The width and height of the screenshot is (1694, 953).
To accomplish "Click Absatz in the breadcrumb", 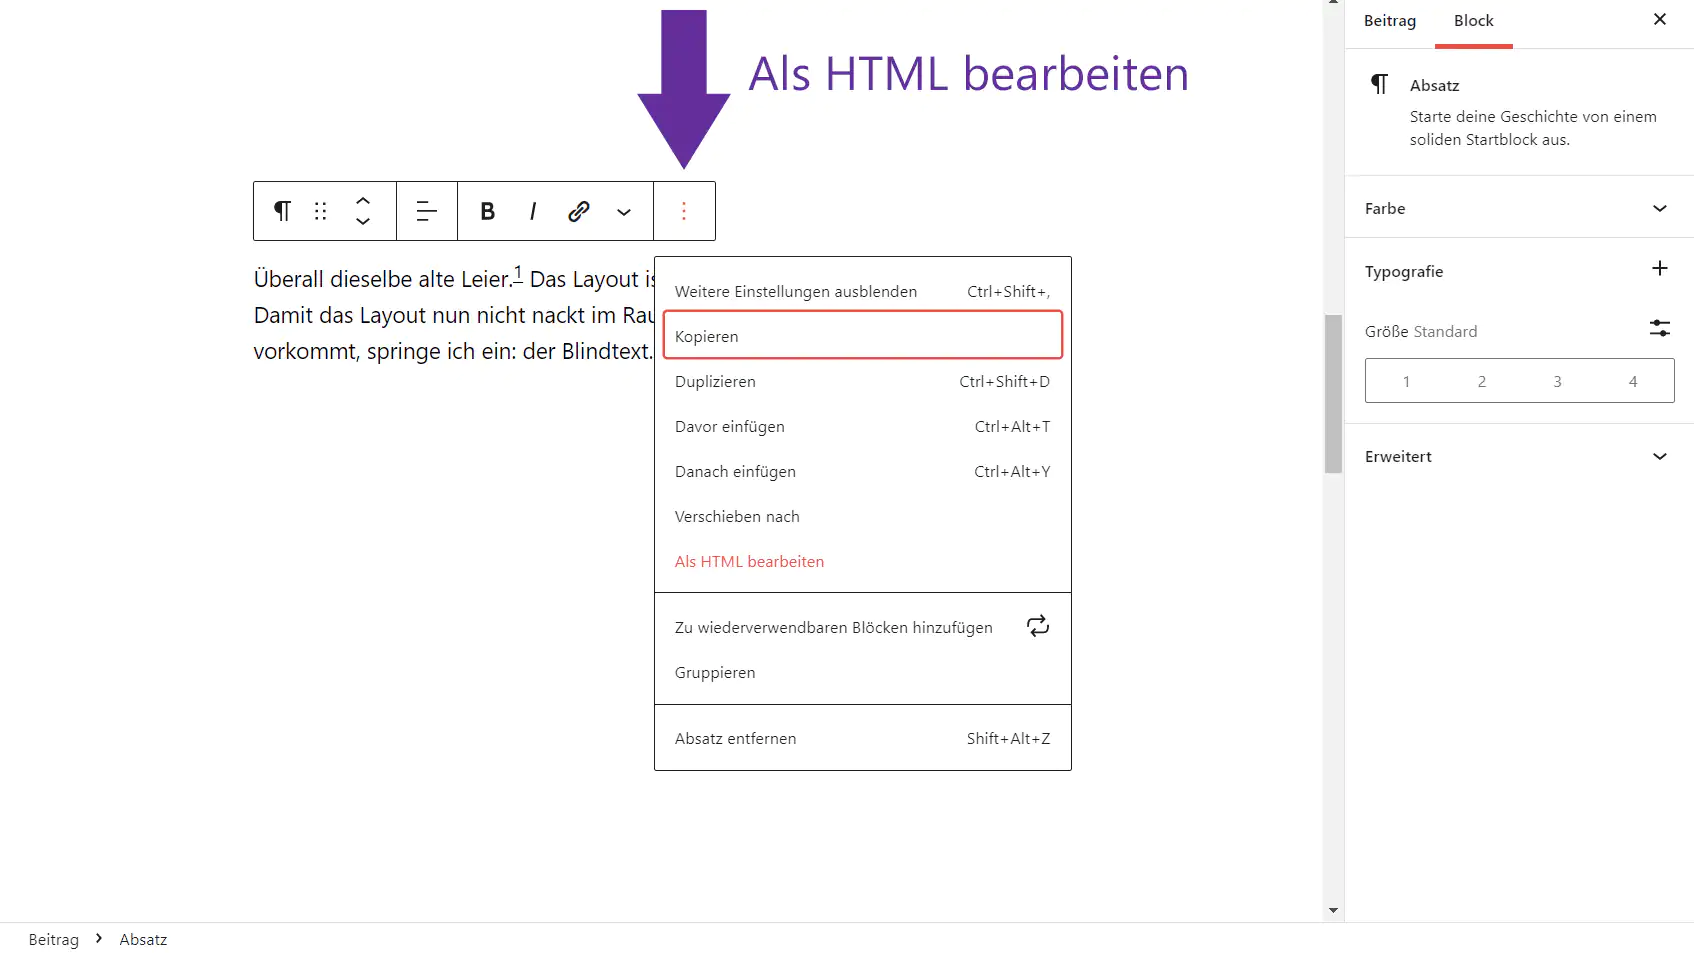I will point(143,939).
